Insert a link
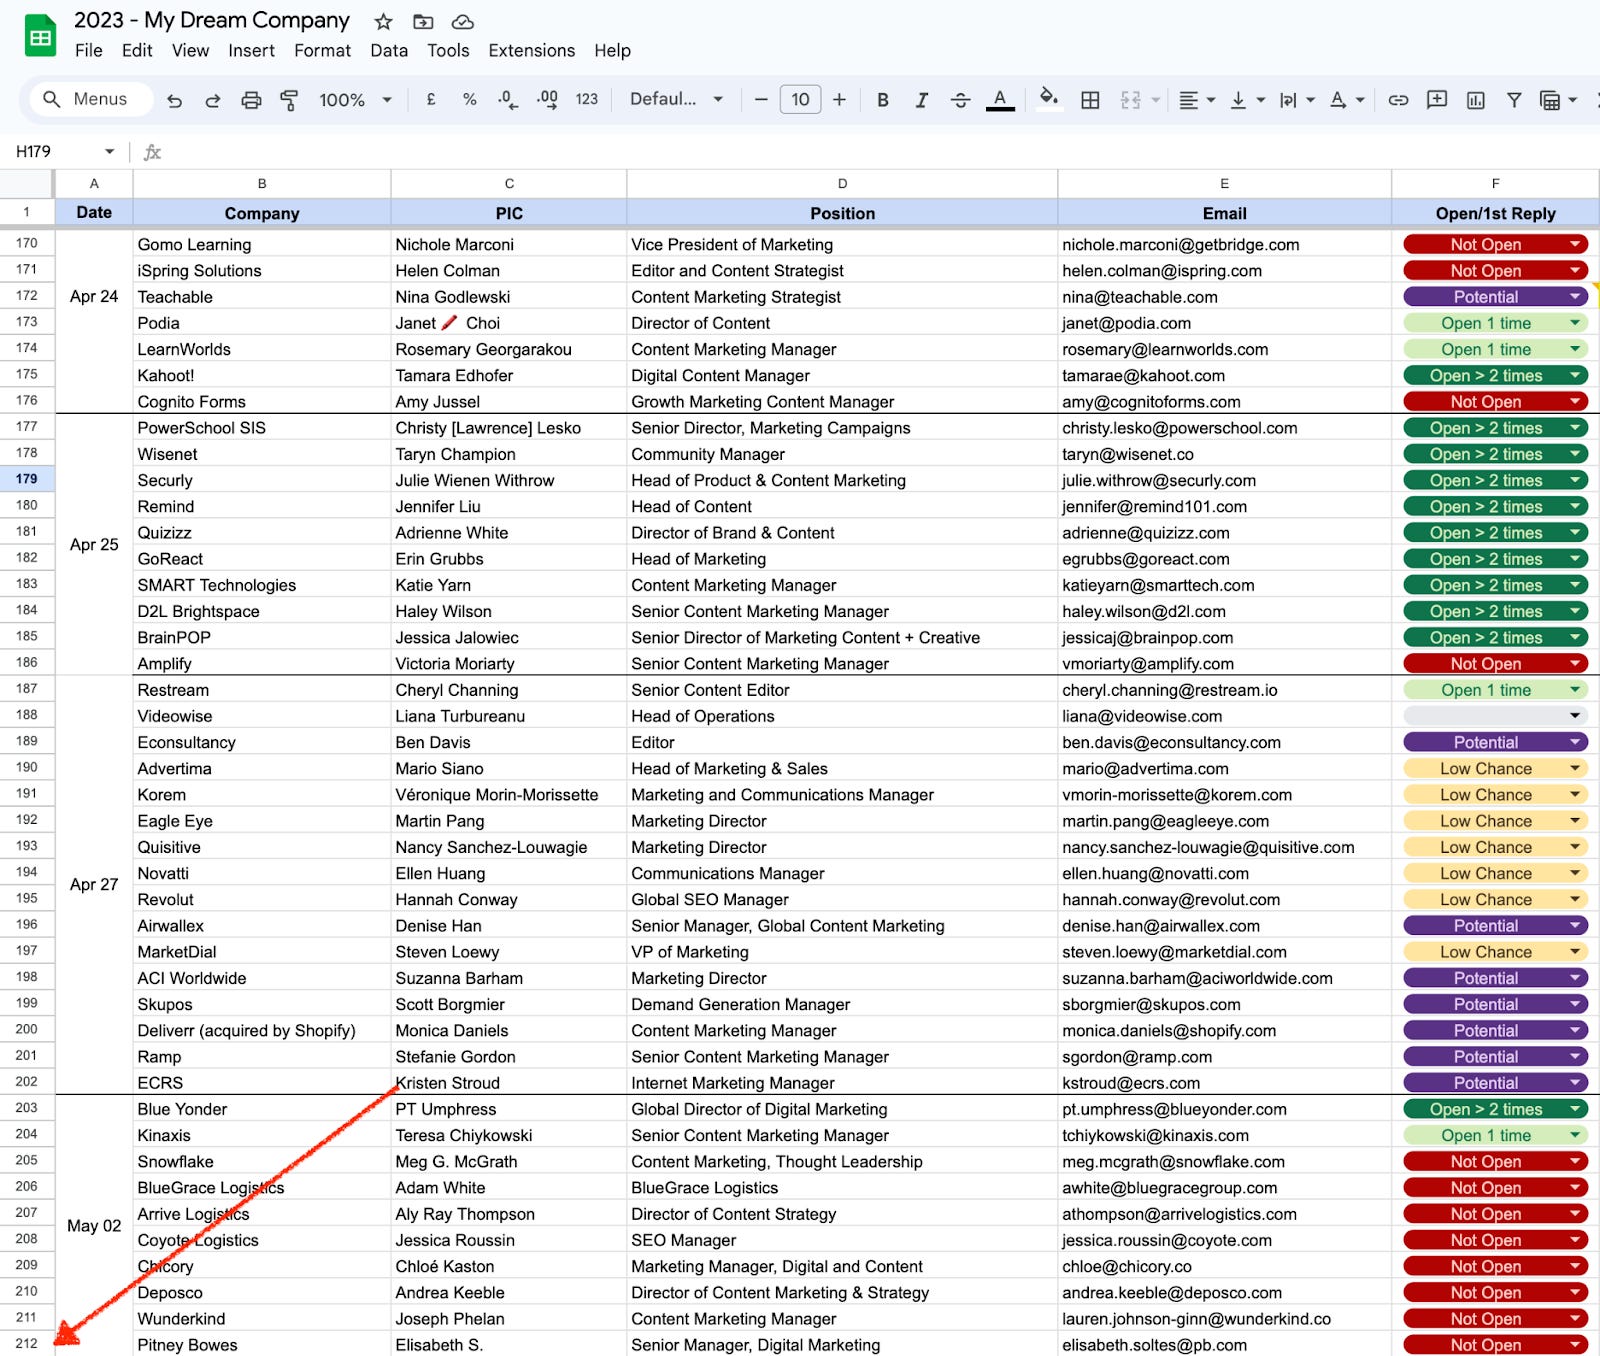This screenshot has height=1356, width=1600. (x=1398, y=100)
